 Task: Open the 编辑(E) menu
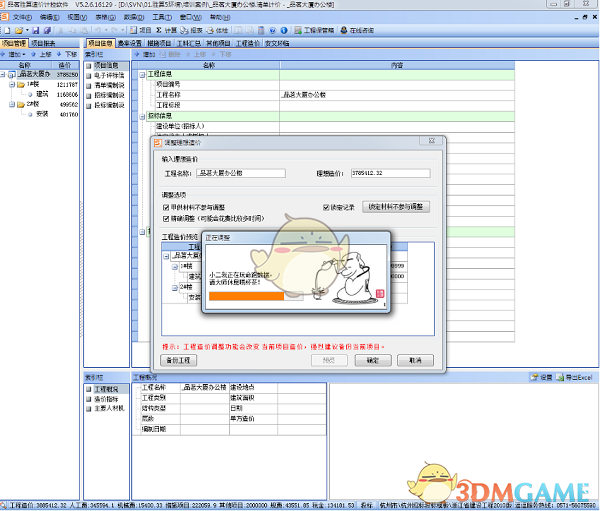(x=50, y=17)
